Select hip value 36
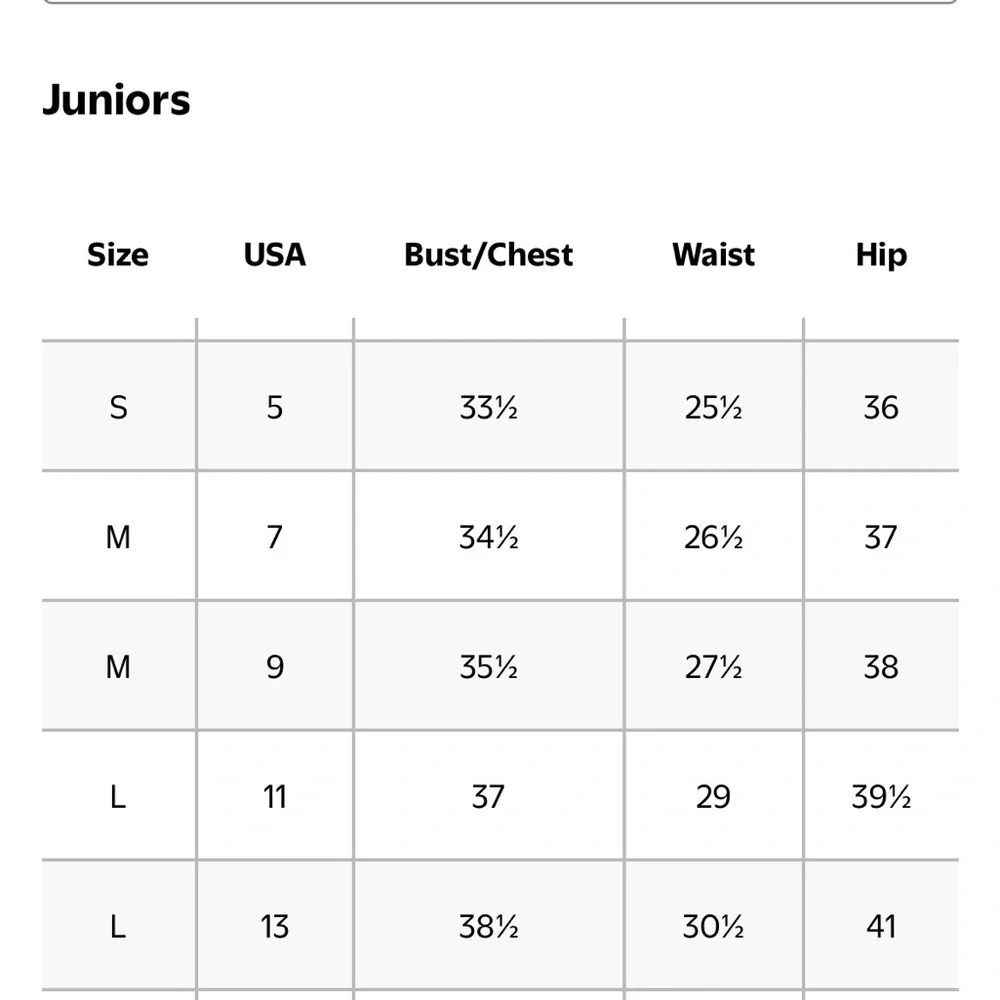Viewport: 1000px width, 1000px height. [881, 407]
